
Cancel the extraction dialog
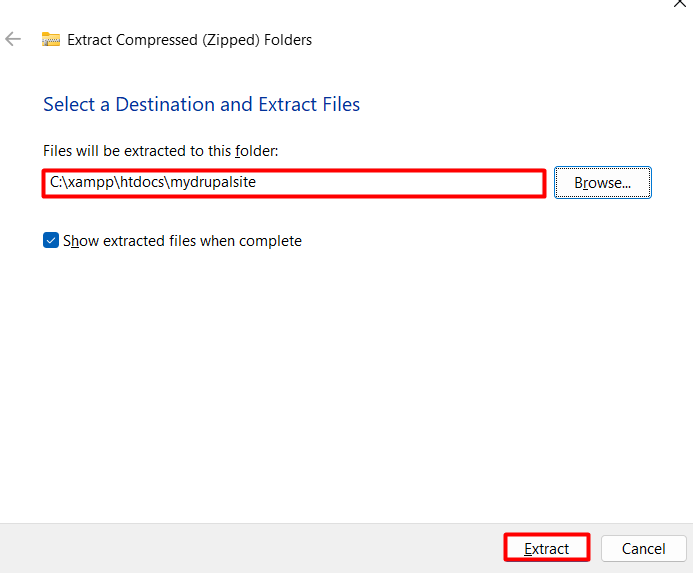pos(643,548)
